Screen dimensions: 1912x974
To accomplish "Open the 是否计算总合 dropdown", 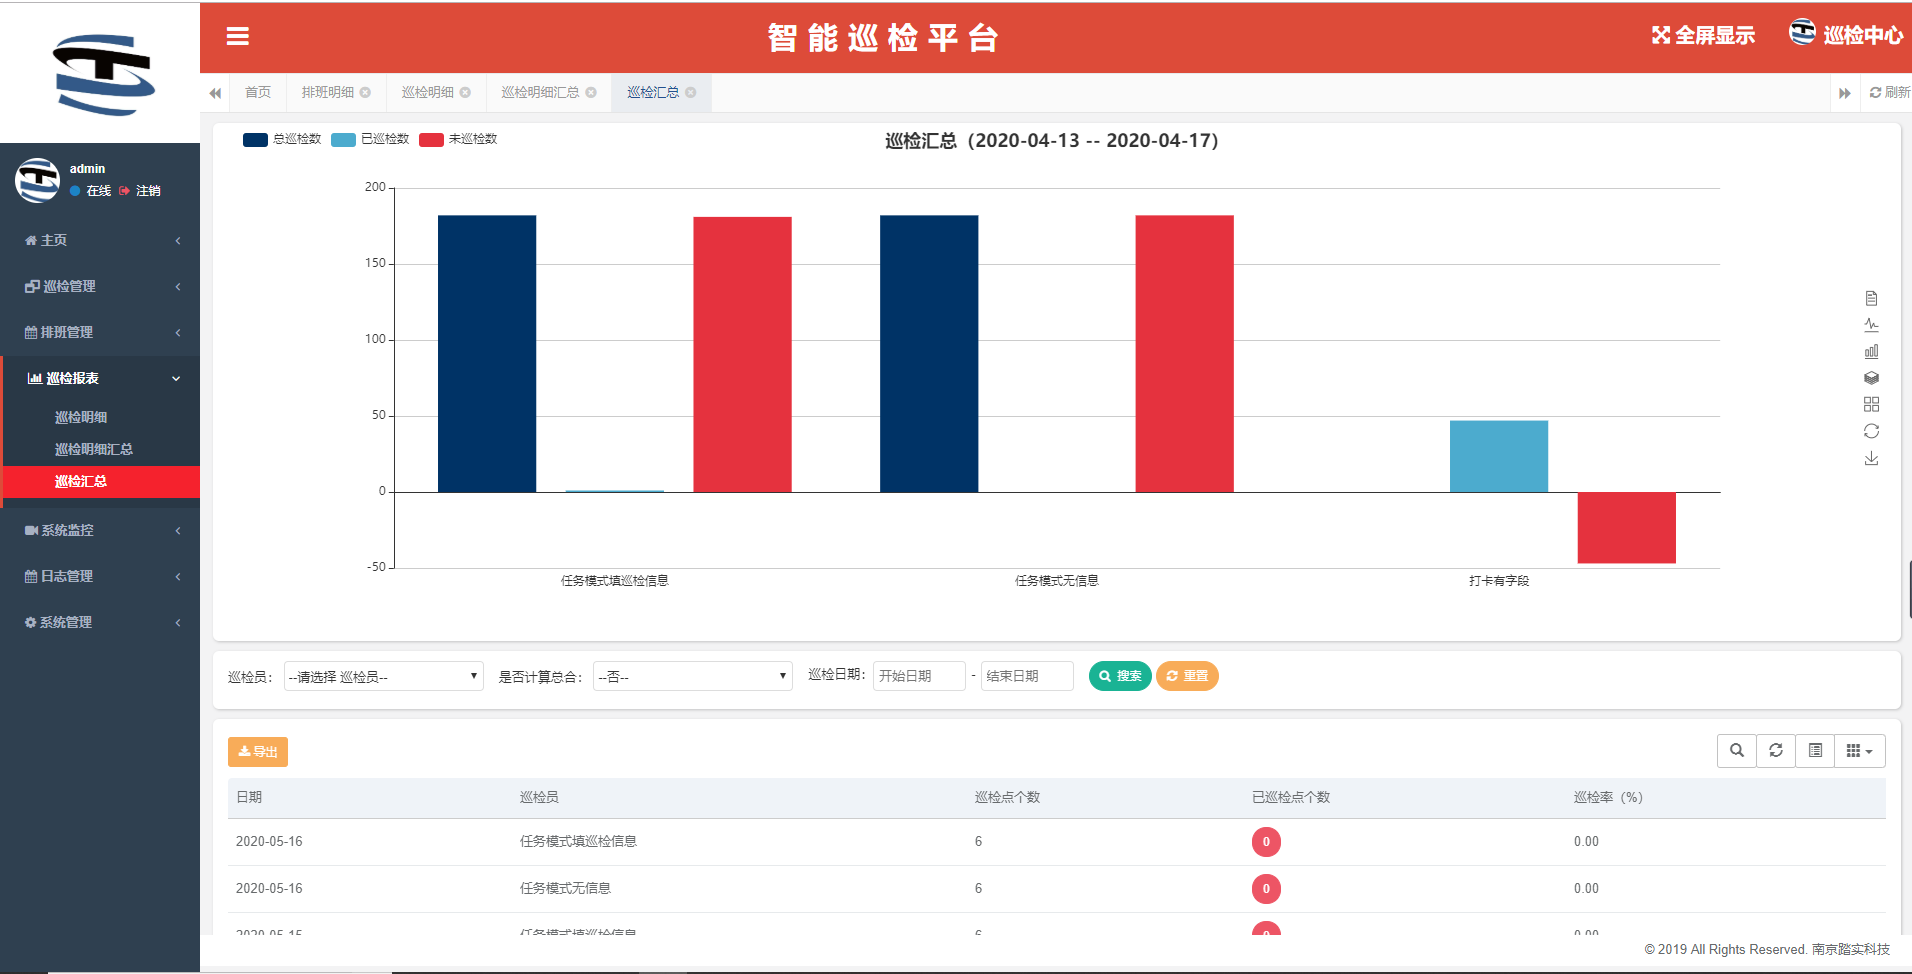I will point(692,676).
